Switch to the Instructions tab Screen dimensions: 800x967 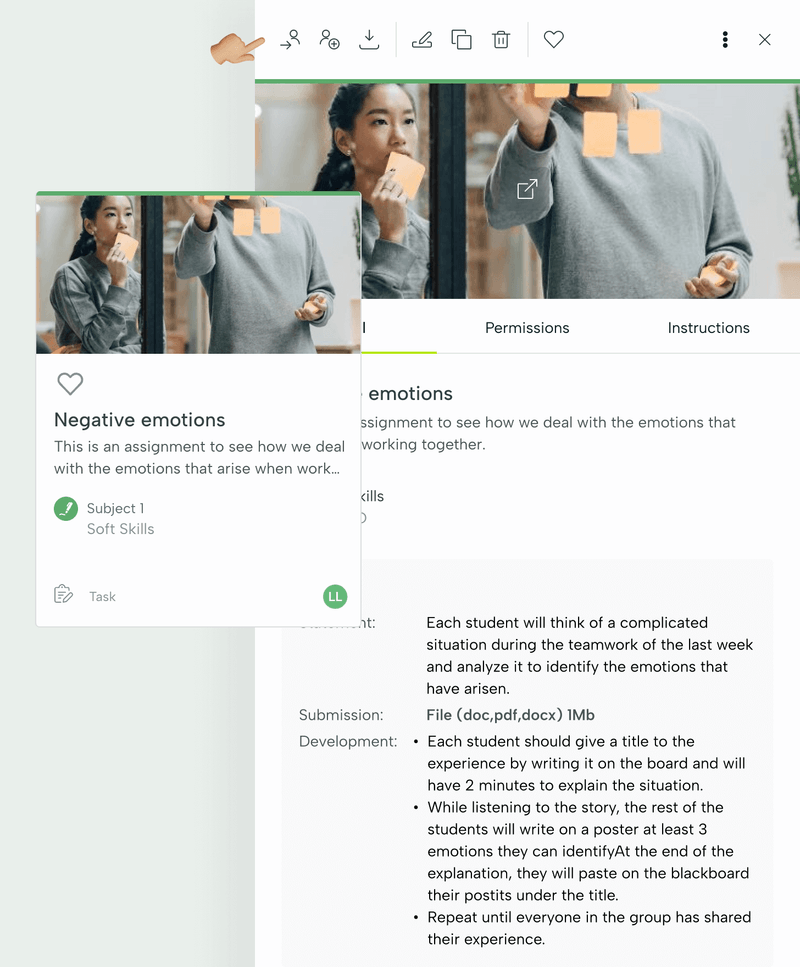708,327
